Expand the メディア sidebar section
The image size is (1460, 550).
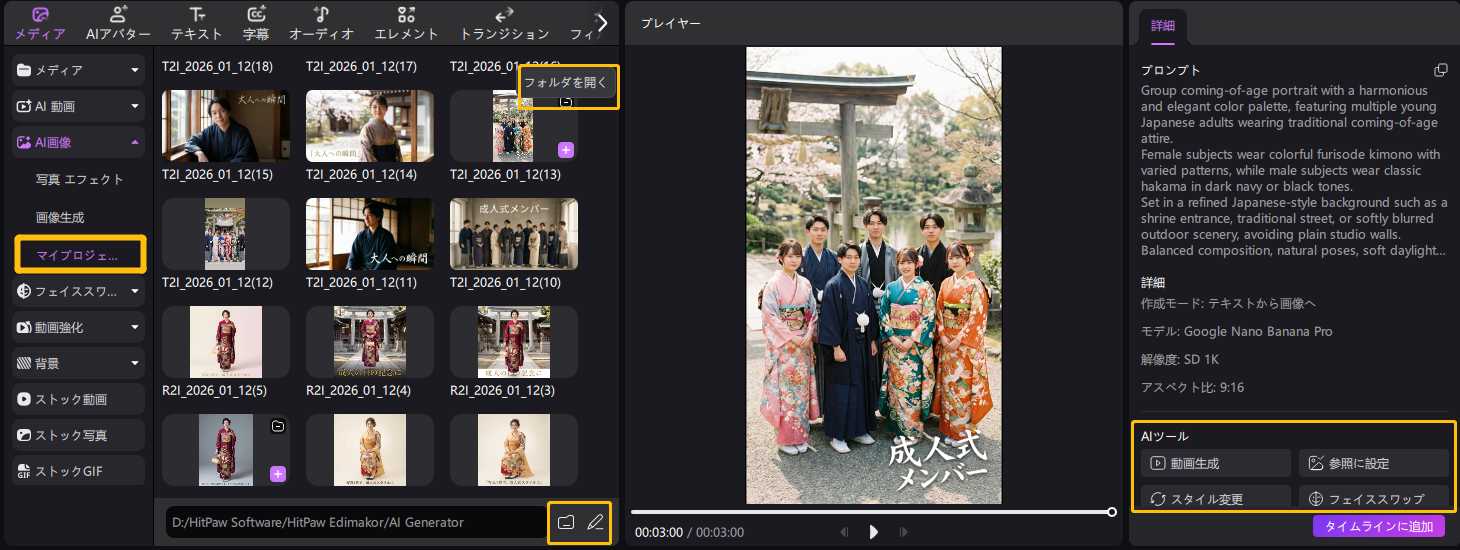pos(79,70)
